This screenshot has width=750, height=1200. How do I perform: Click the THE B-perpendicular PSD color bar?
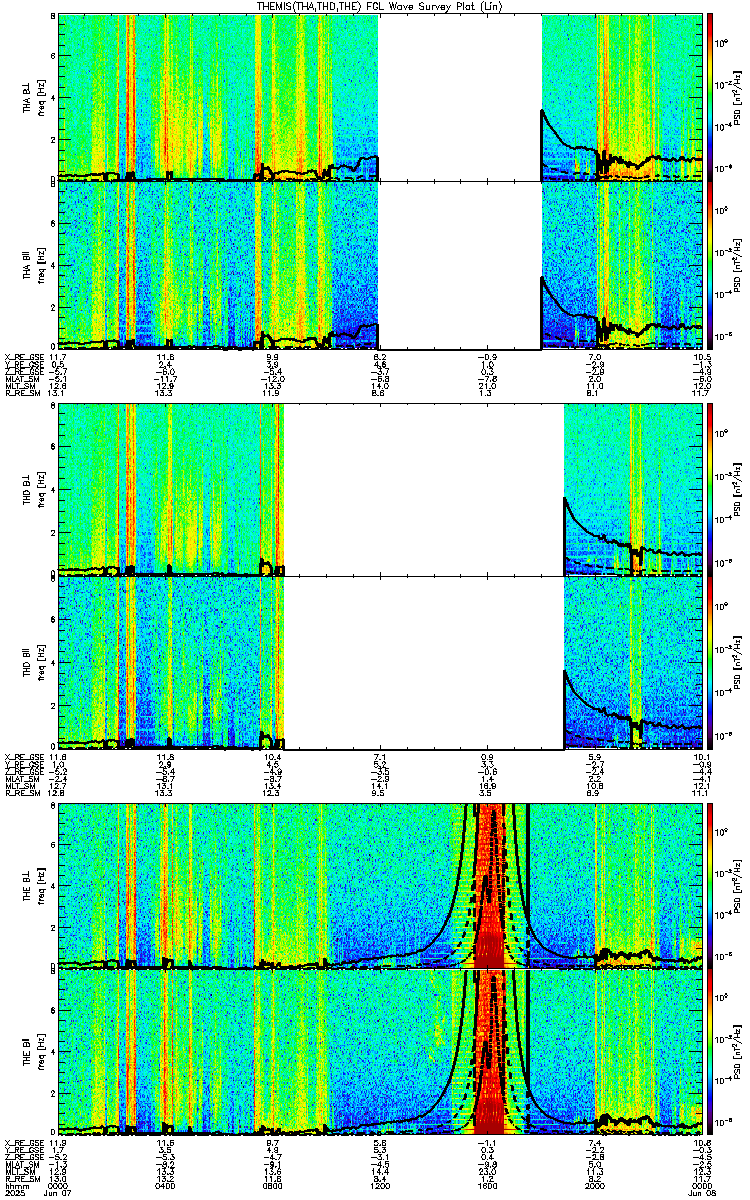pyautogui.click(x=710, y=885)
